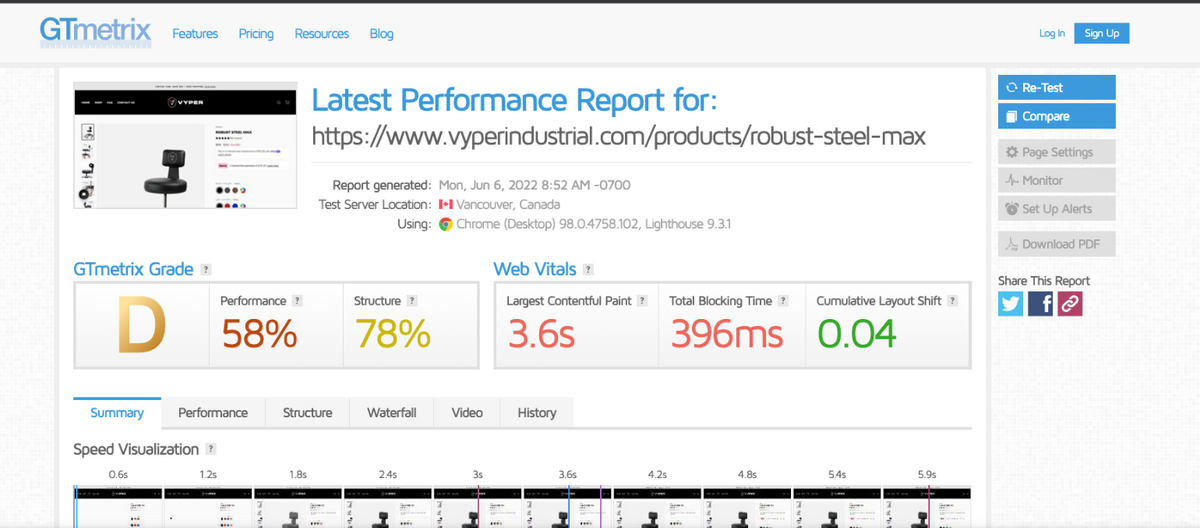Image resolution: width=1200 pixels, height=528 pixels.
Task: Open Total Blocking Time help icon
Action: 784,301
